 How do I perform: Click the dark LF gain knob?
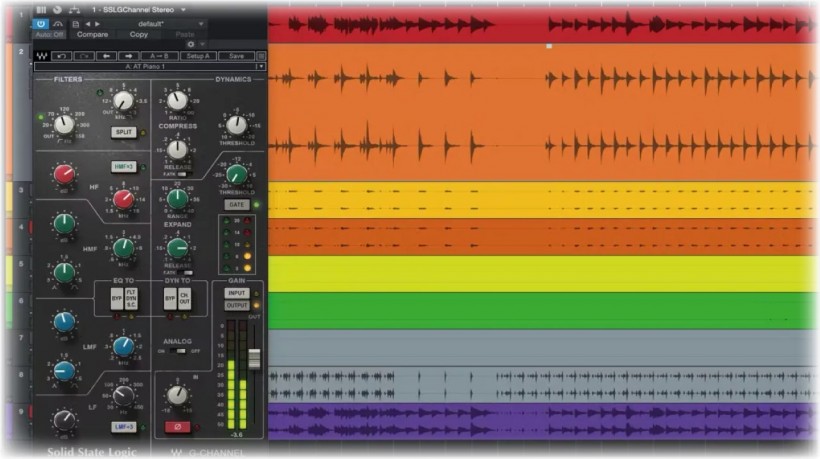(64, 420)
